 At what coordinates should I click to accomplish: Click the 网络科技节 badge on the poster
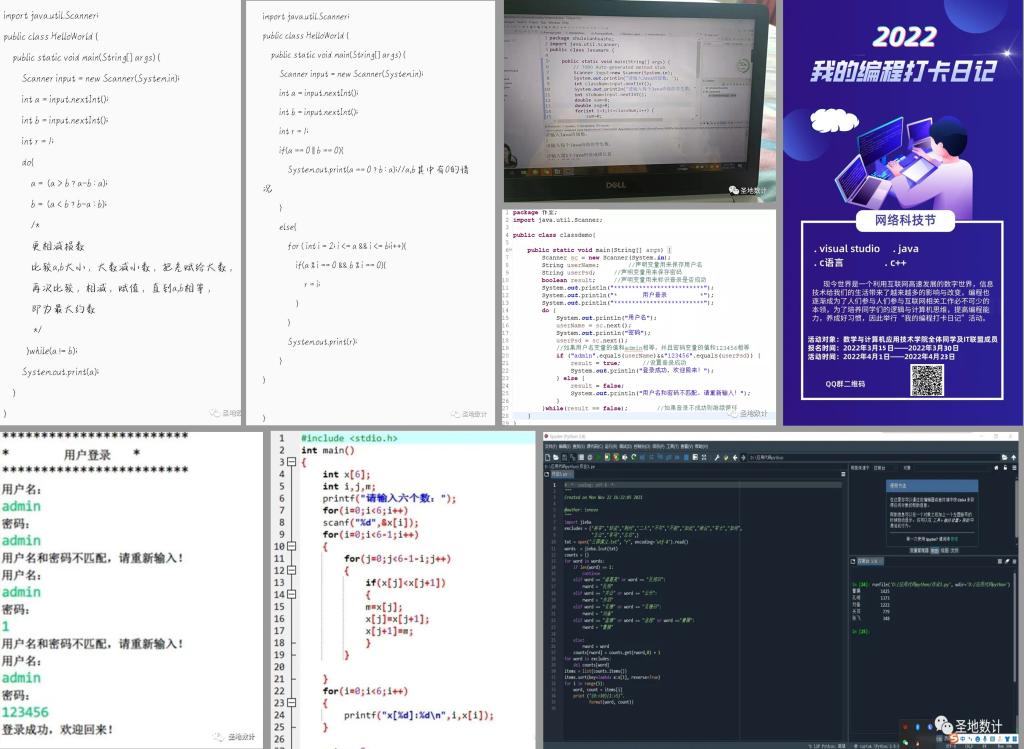(x=904, y=221)
